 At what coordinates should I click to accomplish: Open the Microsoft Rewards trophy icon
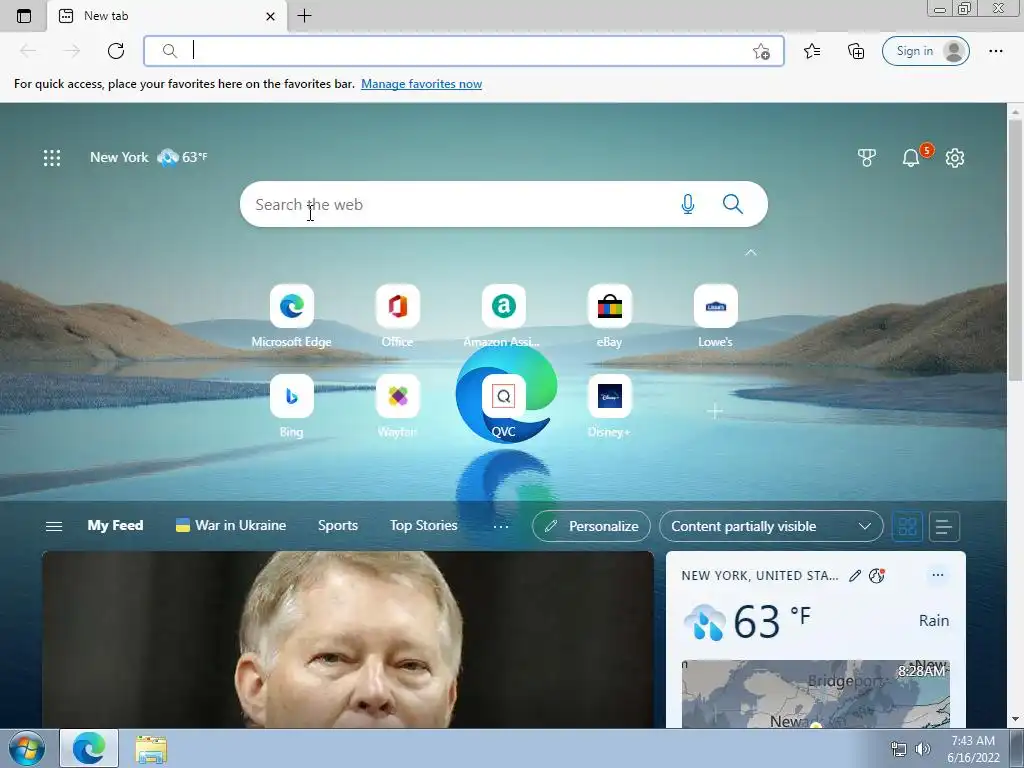(867, 157)
